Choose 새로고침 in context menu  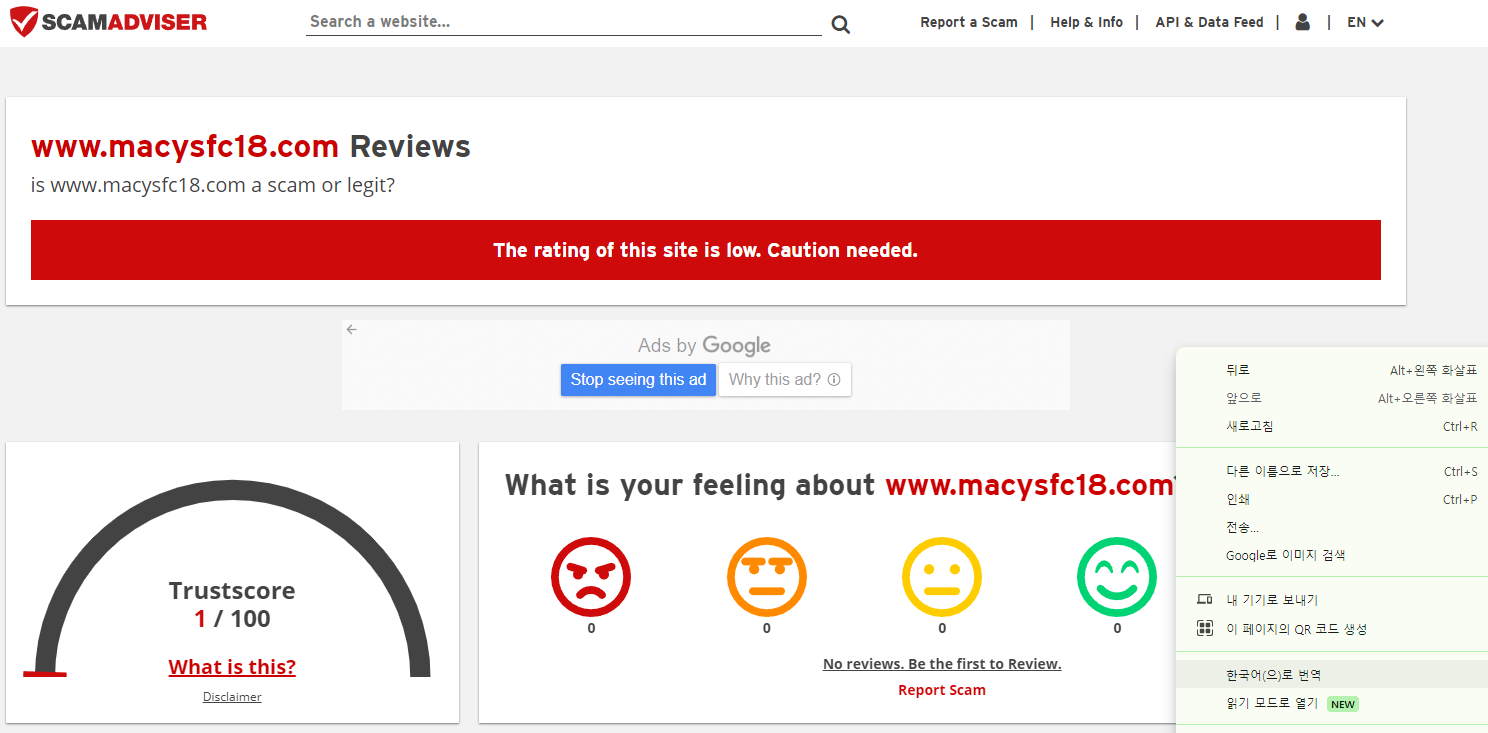(1332, 426)
